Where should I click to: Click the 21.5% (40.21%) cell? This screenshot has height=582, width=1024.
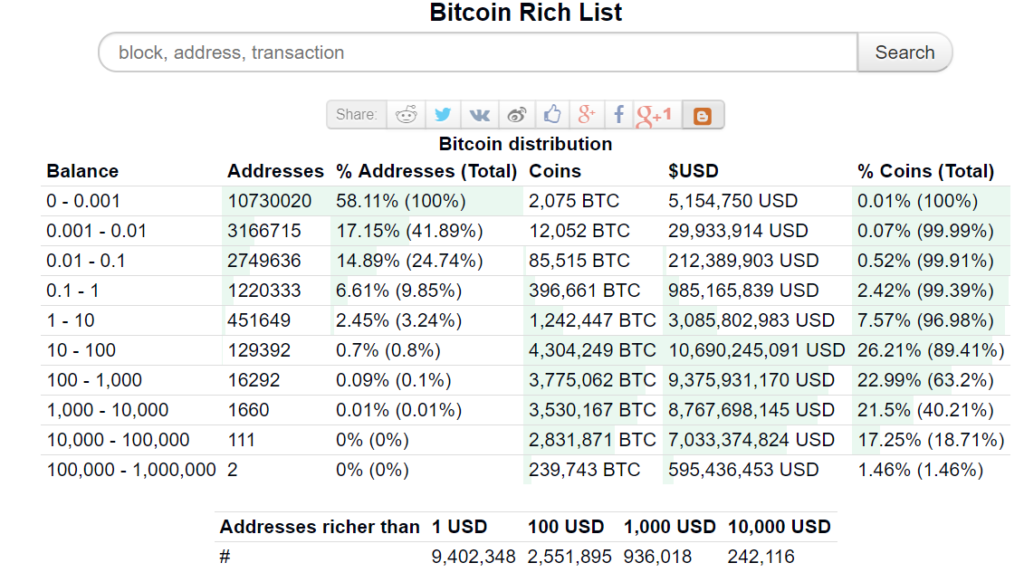click(926, 411)
